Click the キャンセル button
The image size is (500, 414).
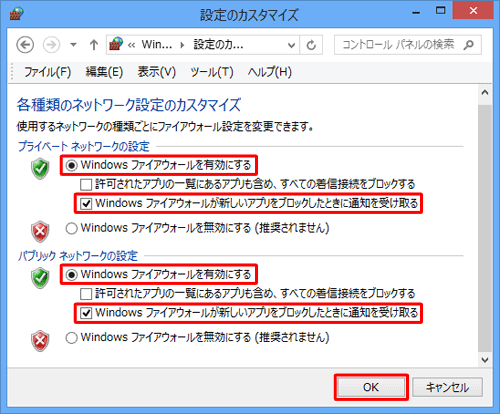pos(447,387)
